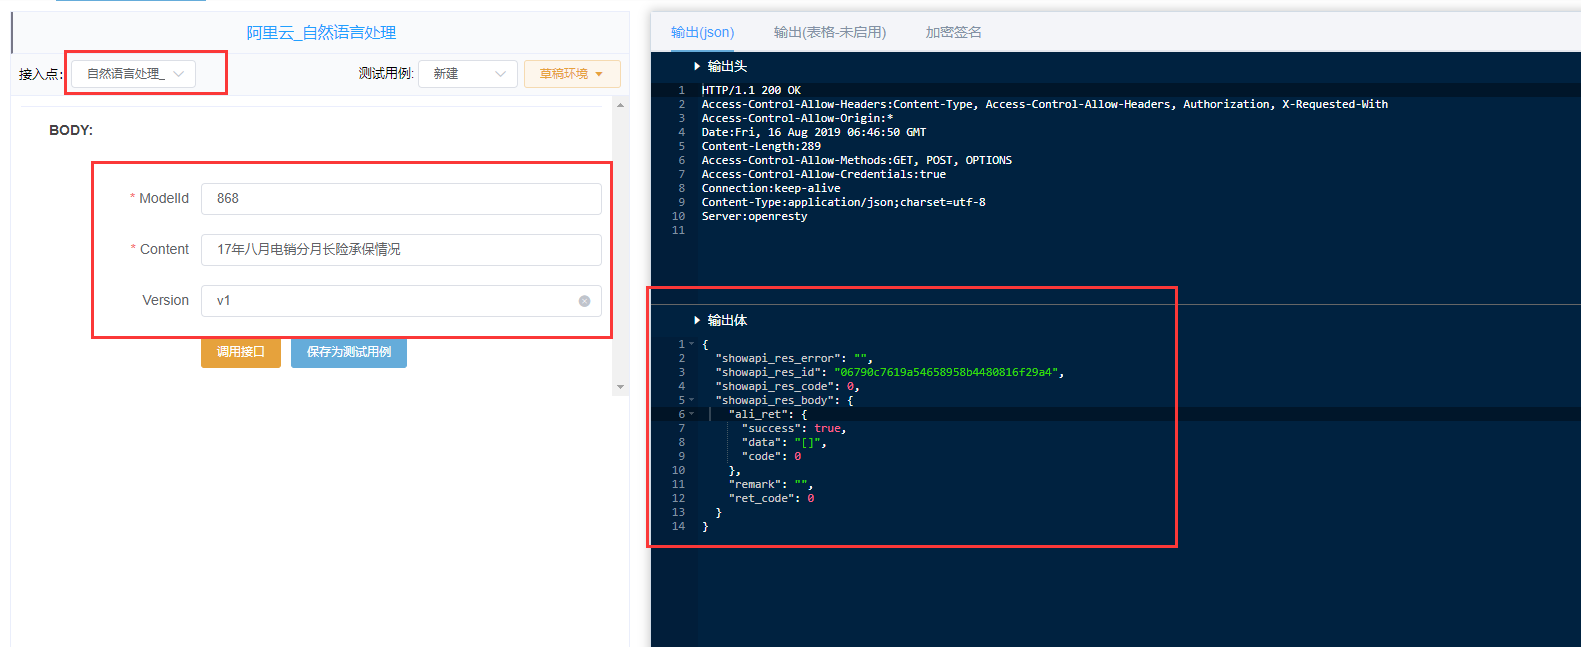Select the "code": 0 line under ali_ret
Image resolution: width=1581 pixels, height=647 pixels.
(x=771, y=456)
